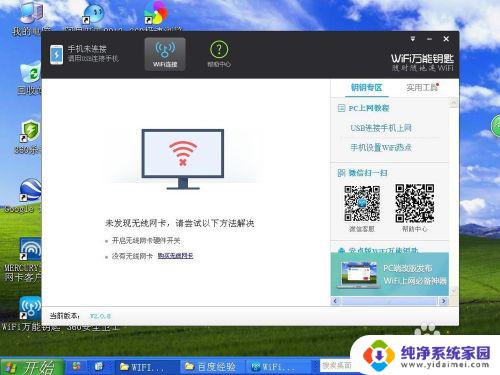The height and width of the screenshot is (375, 500).
Task: Click sidebar scrollbar up arrow
Action: [x=453, y=103]
